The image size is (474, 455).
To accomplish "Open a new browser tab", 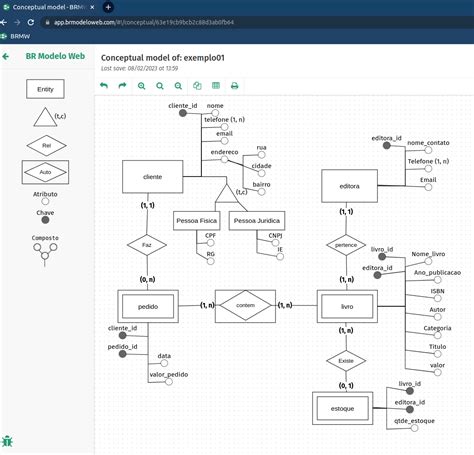I will pyautogui.click(x=108, y=7).
